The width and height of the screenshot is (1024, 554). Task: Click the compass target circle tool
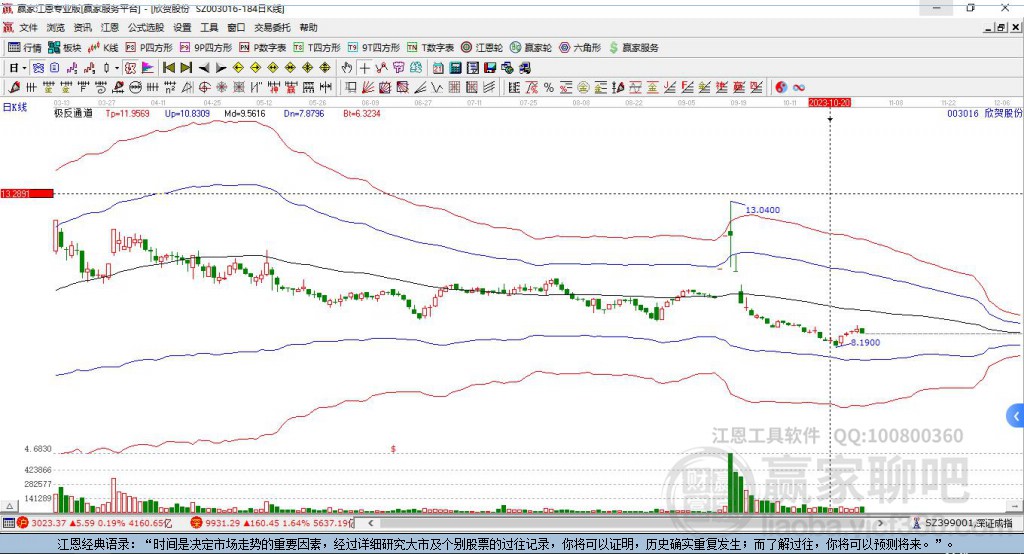coord(204,88)
